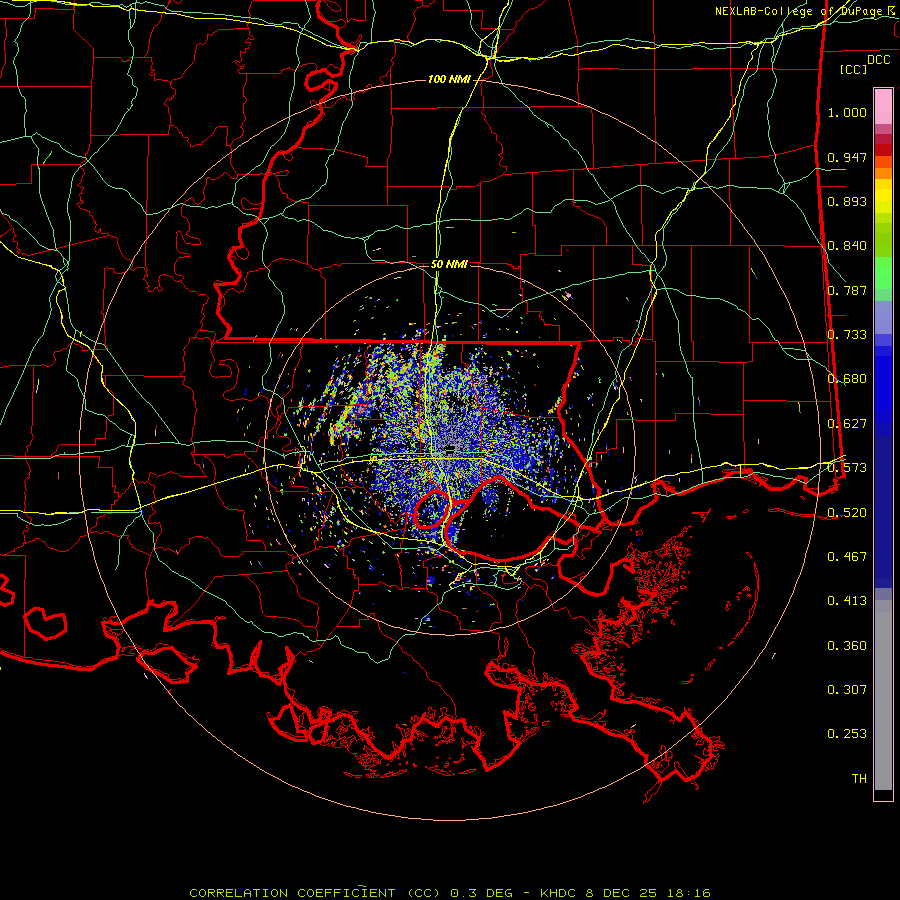Click the TH label on the legend
900x900 pixels.
click(859, 779)
